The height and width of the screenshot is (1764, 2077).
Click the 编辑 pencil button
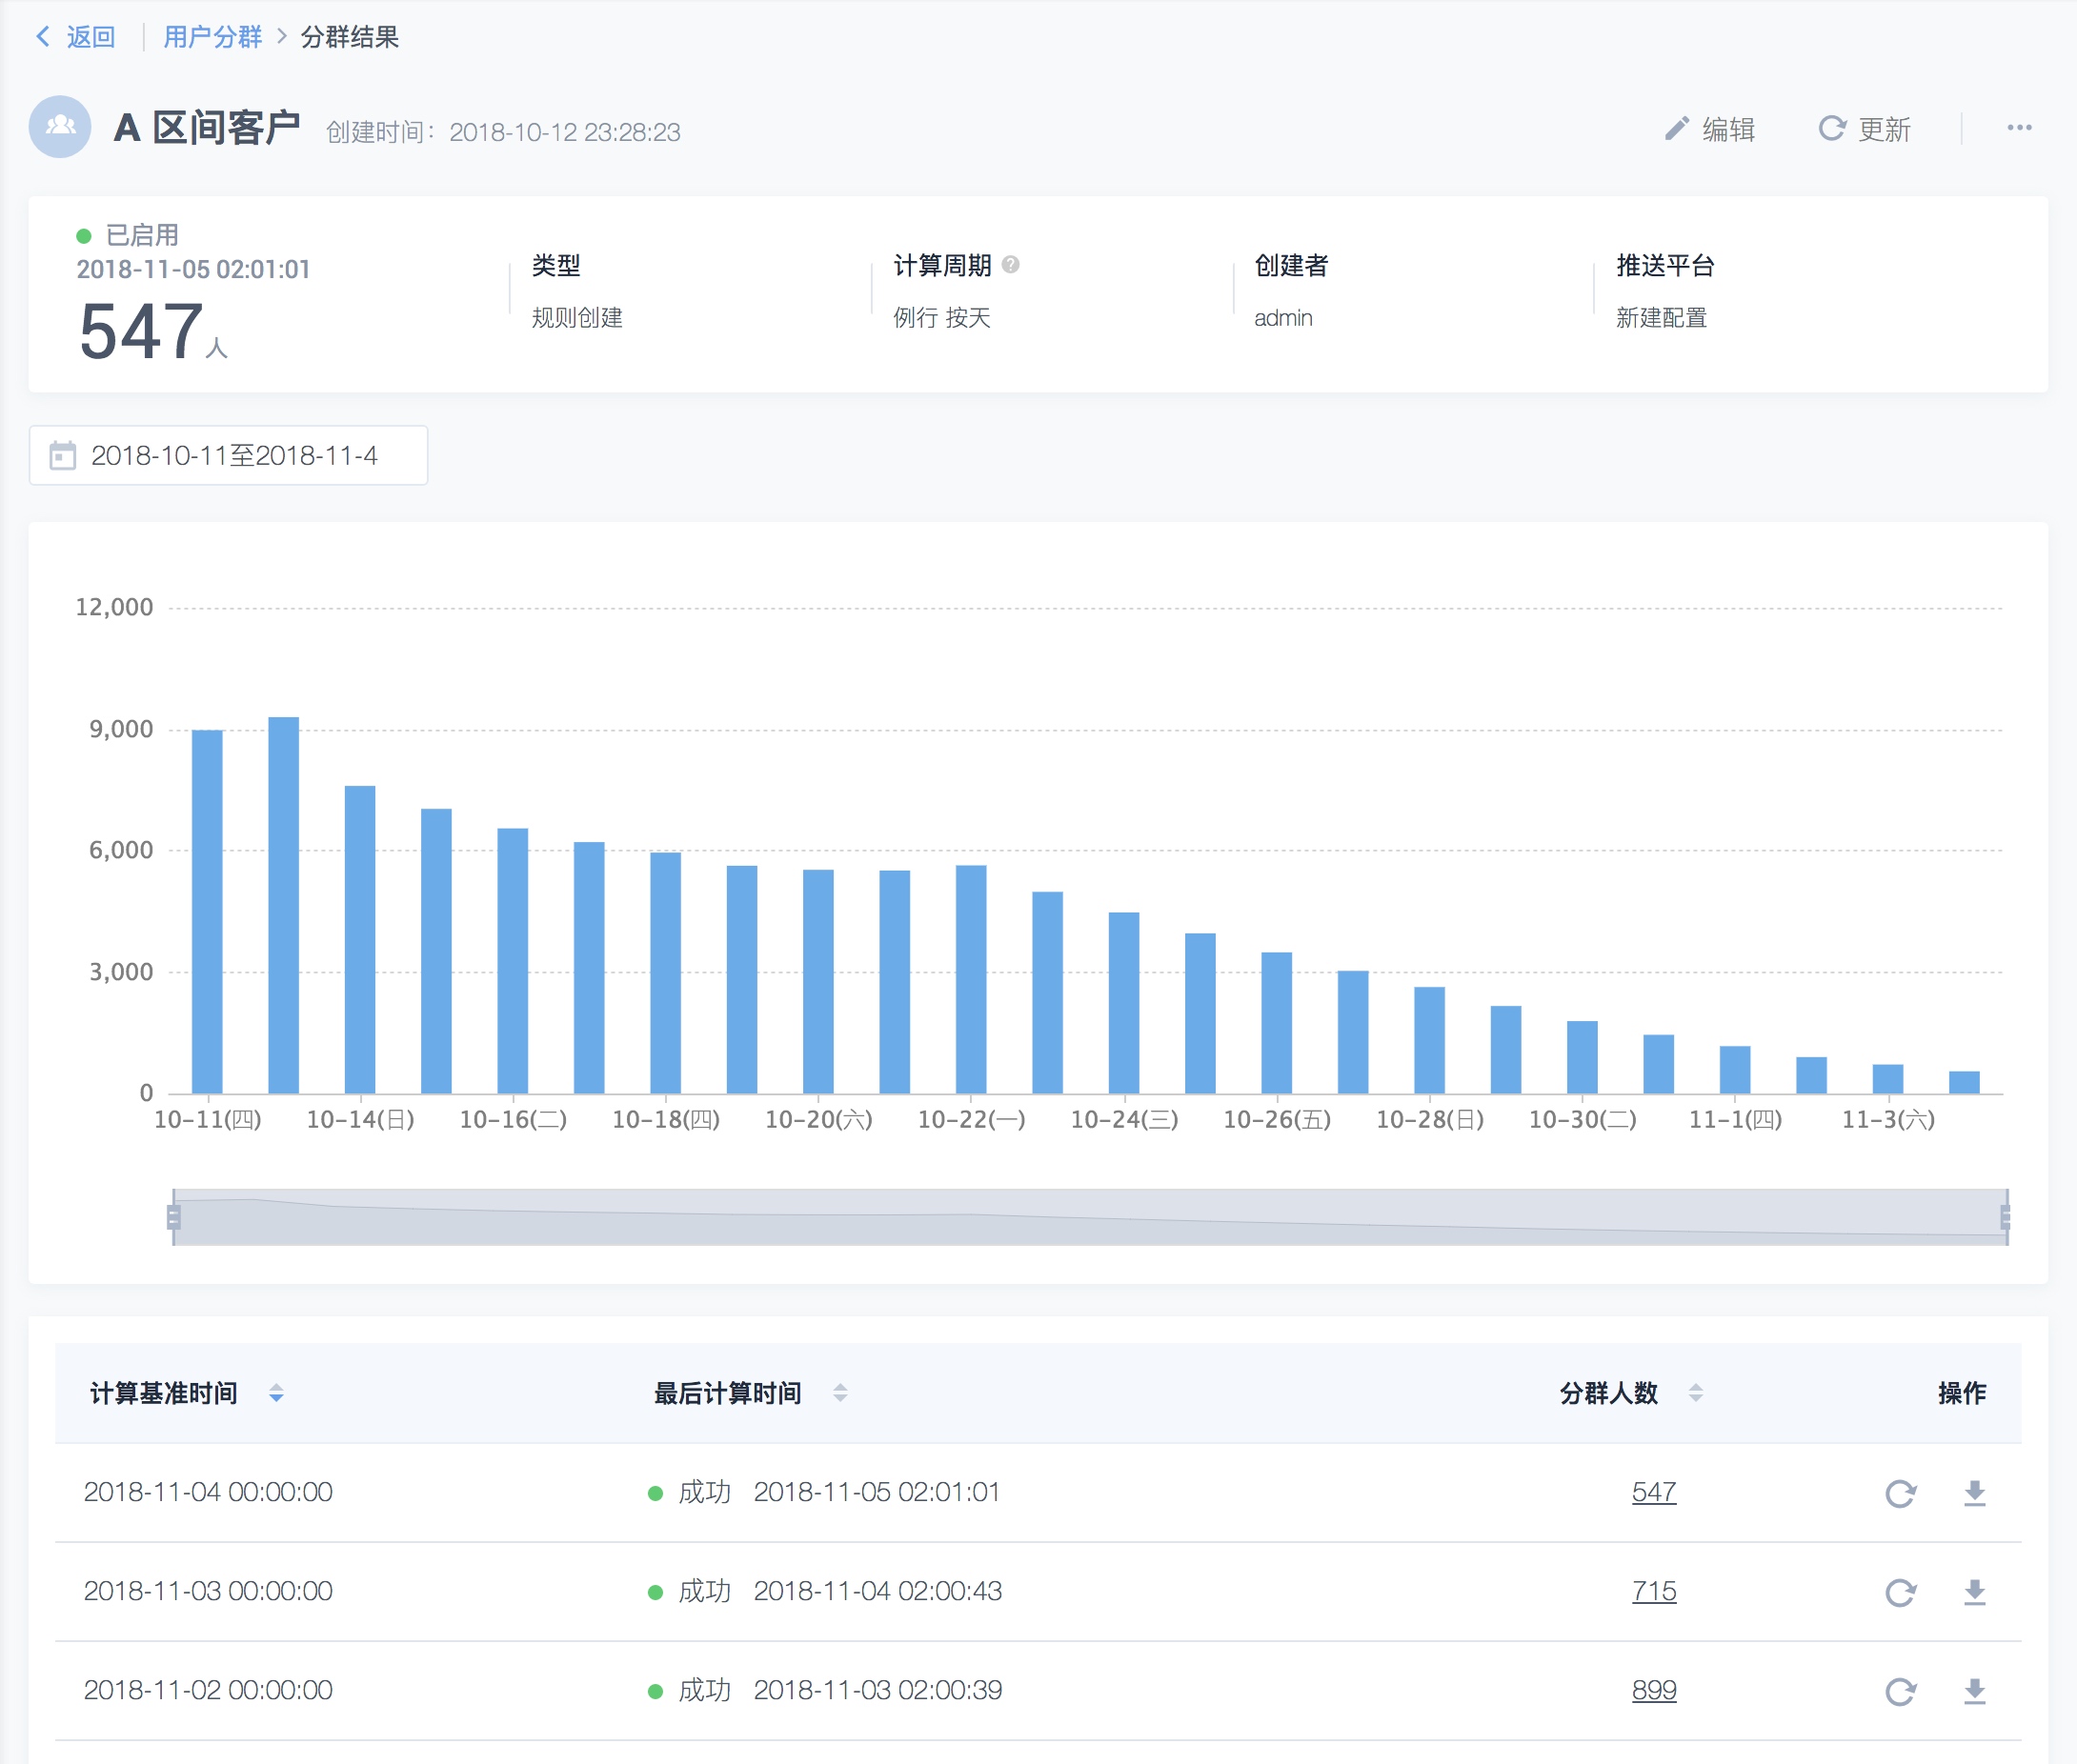tap(1710, 129)
